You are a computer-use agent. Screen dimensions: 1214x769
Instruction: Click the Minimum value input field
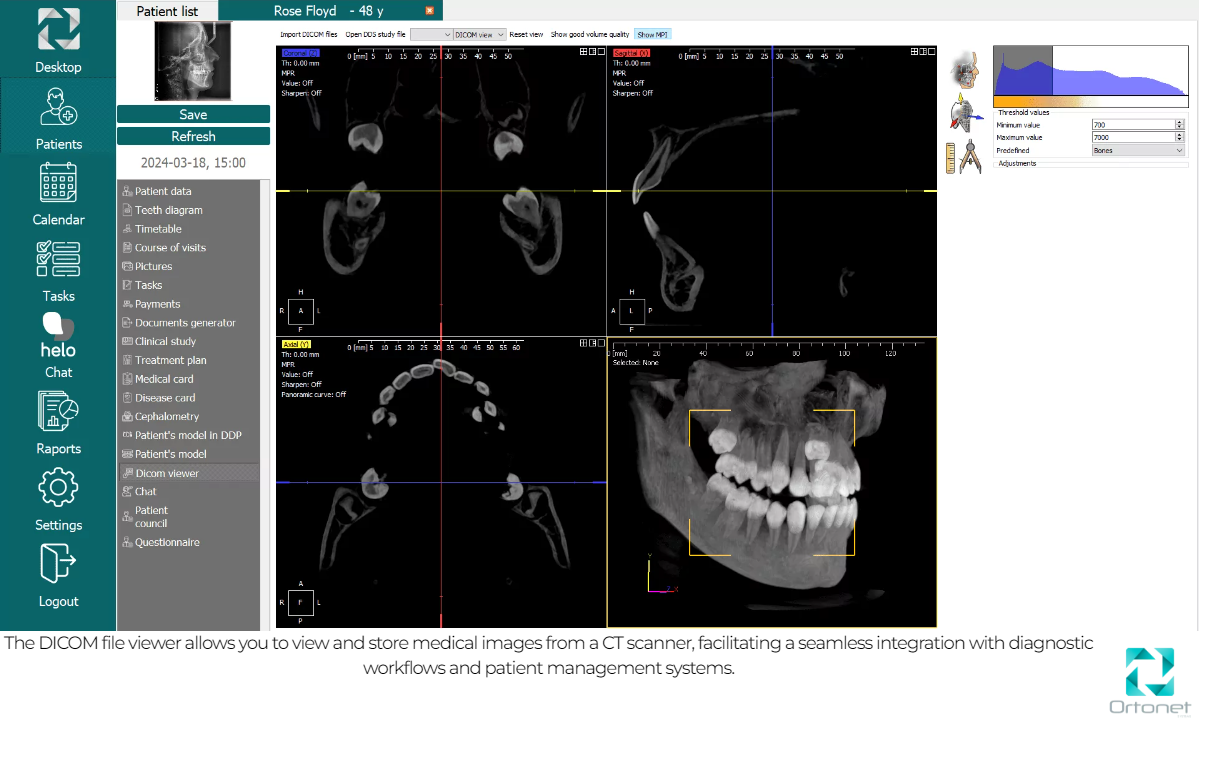pyautogui.click(x=1132, y=125)
